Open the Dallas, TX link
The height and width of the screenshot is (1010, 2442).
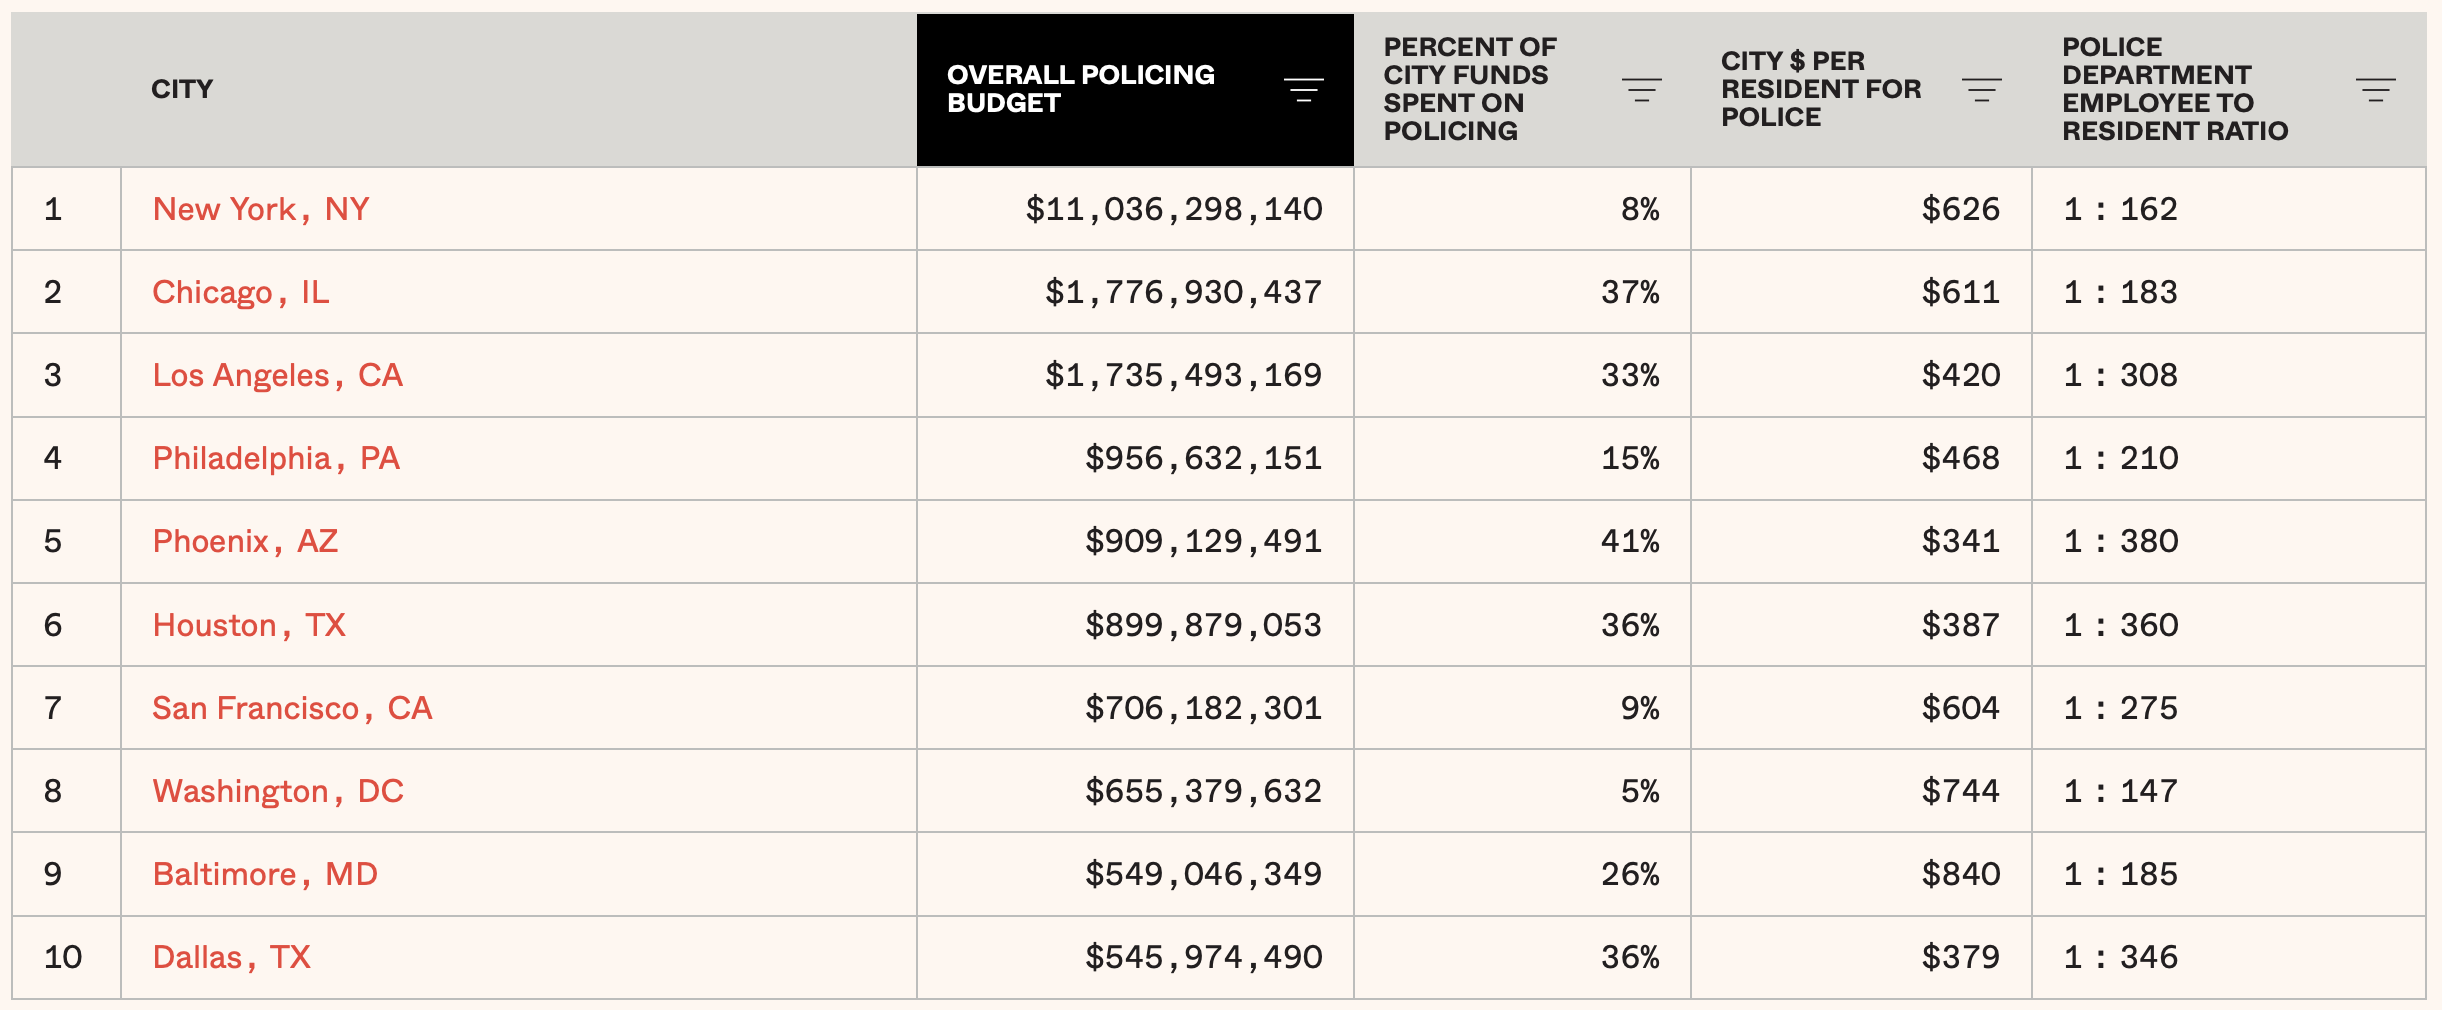tap(231, 957)
